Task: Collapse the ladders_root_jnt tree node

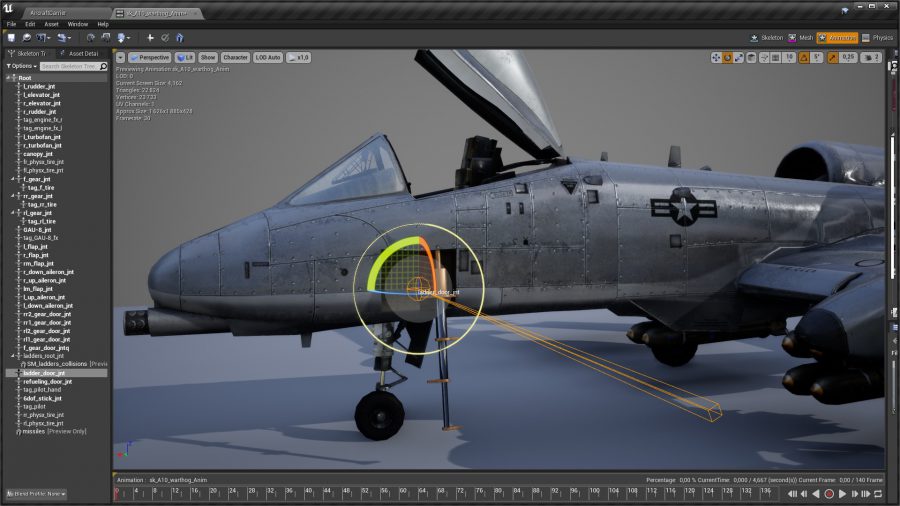Action: [x=12, y=356]
